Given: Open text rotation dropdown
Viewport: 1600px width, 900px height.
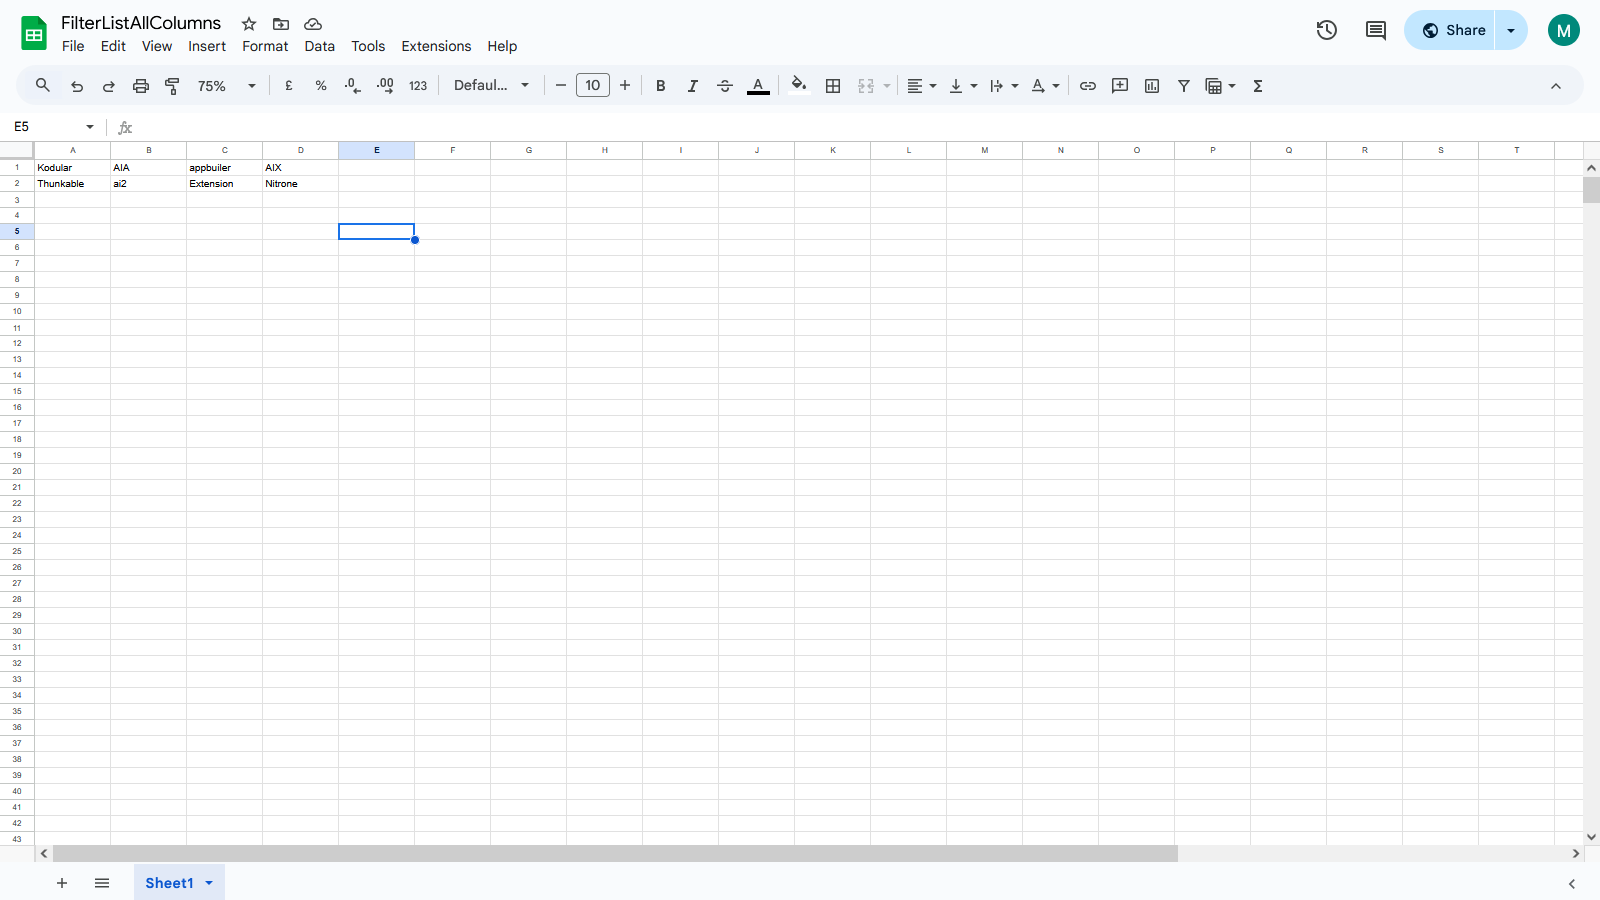Looking at the screenshot, I should pos(1045,86).
